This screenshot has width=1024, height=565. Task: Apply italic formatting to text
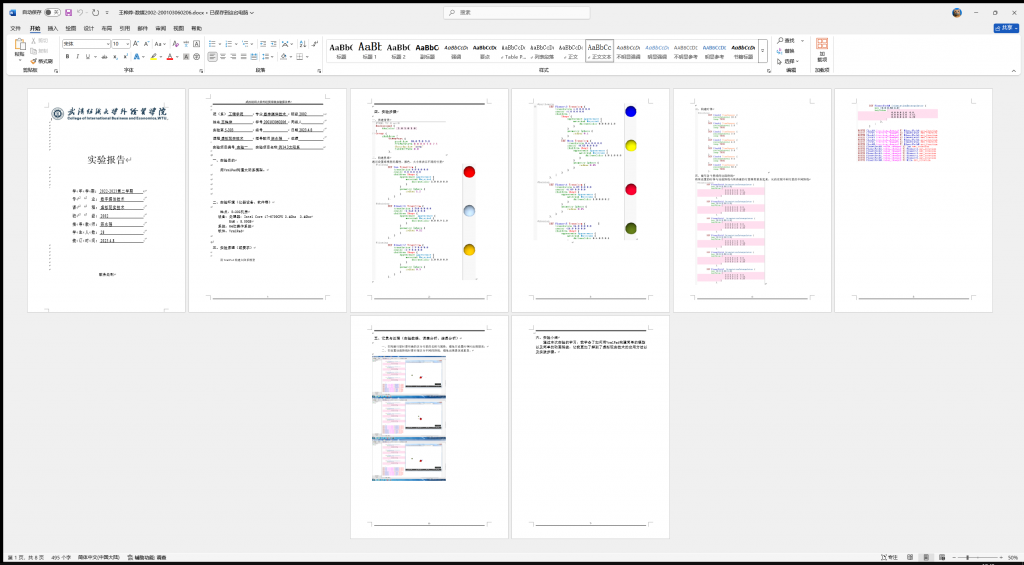[78, 57]
